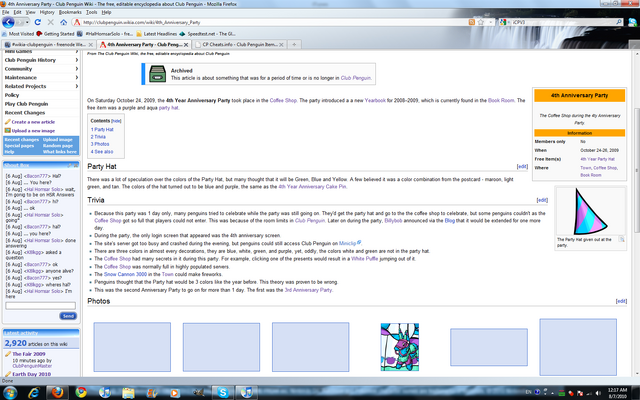Viewport: 640px width, 400px height.
Task: Open the address bar history dropdown arrow
Action: 491,22
